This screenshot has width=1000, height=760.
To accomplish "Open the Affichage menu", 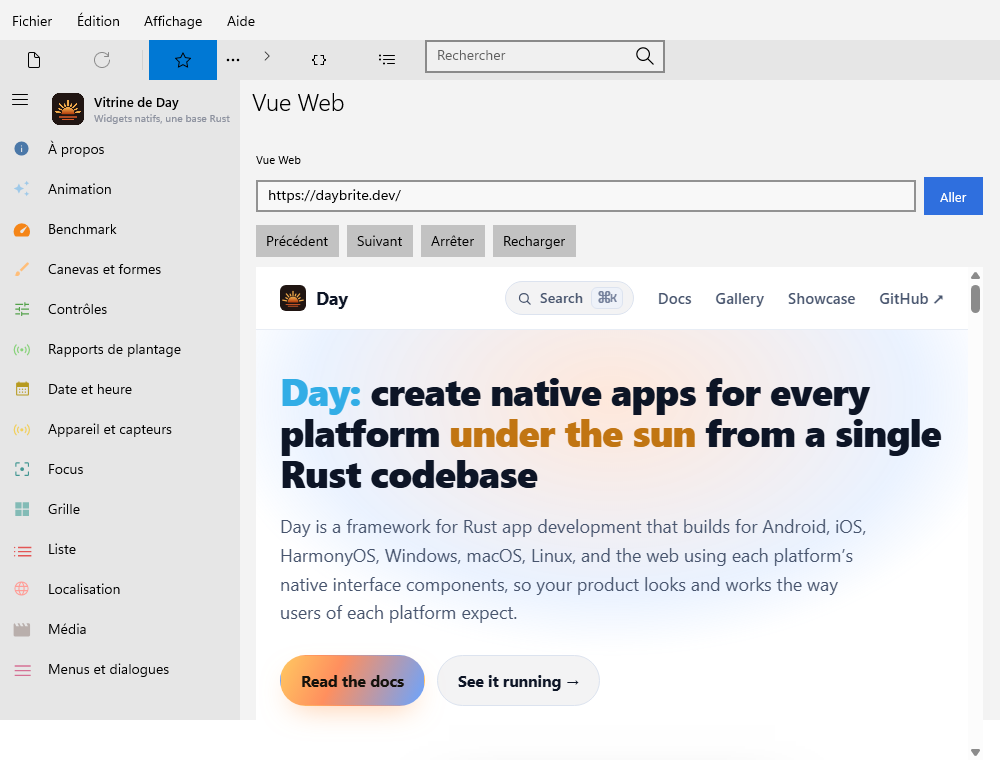I will pyautogui.click(x=173, y=21).
